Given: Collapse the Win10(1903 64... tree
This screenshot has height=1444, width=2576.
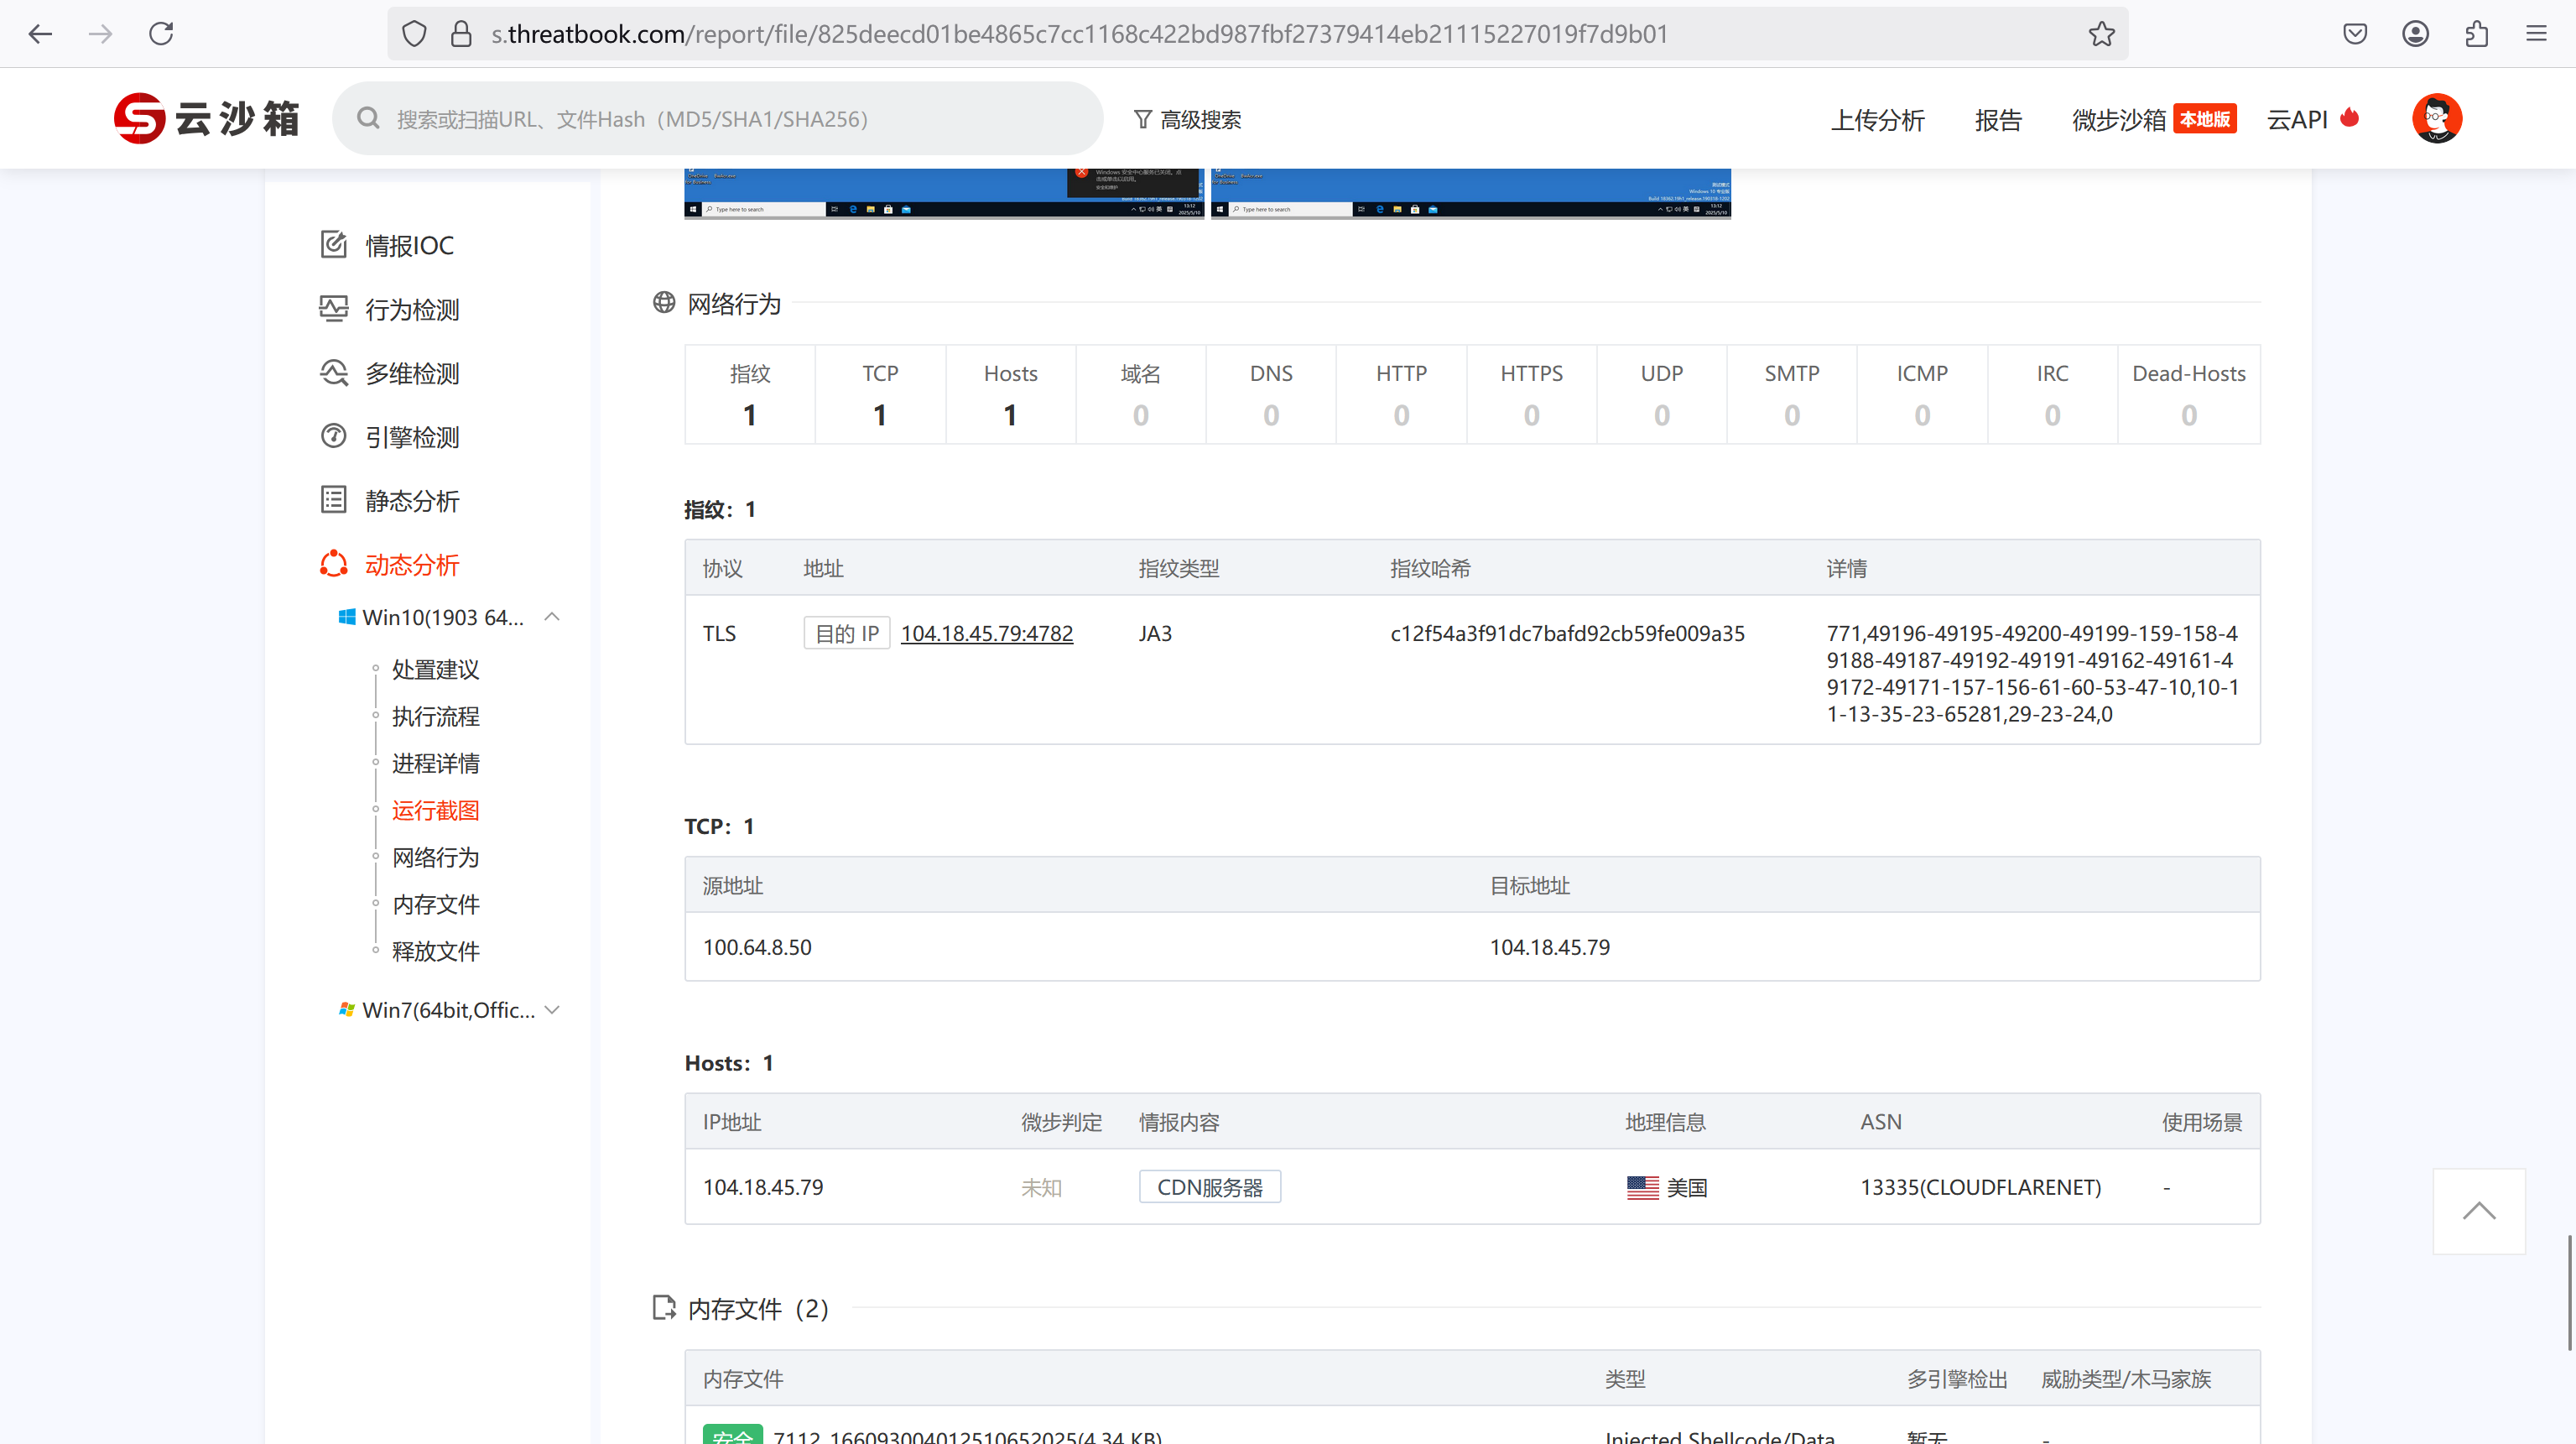Looking at the screenshot, I should click(x=552, y=617).
